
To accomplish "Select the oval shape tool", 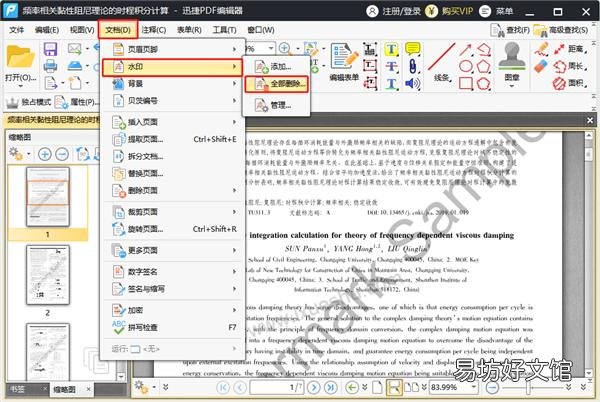I will click(x=466, y=67).
